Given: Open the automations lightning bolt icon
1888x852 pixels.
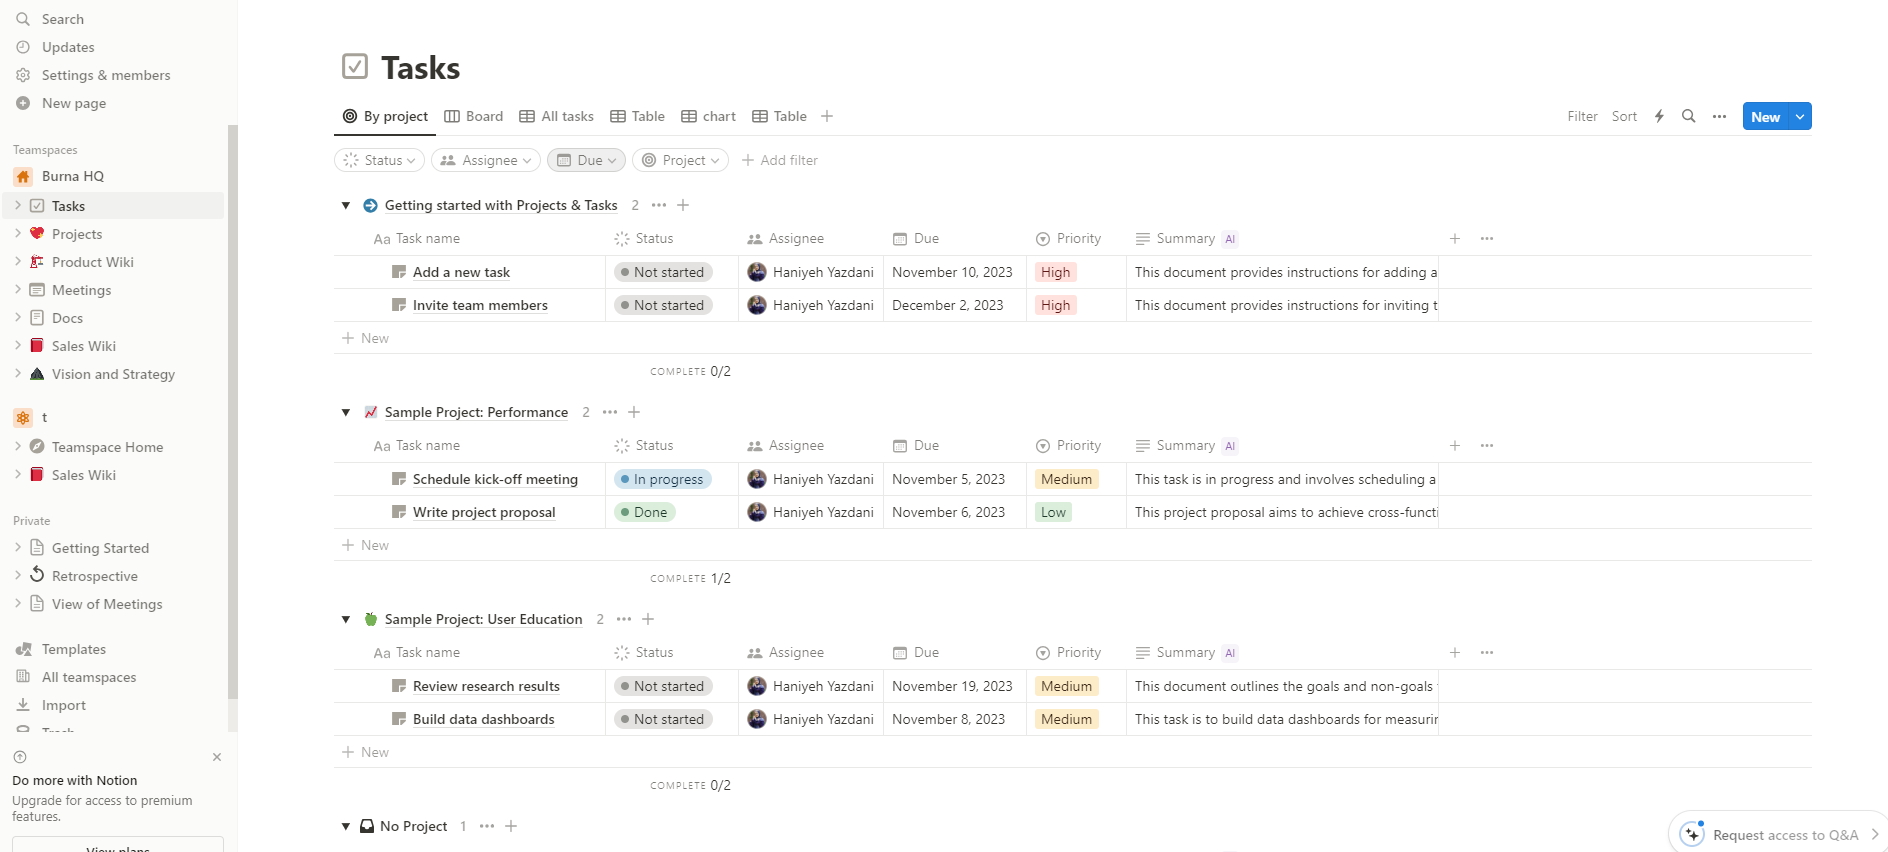Looking at the screenshot, I should tap(1659, 116).
